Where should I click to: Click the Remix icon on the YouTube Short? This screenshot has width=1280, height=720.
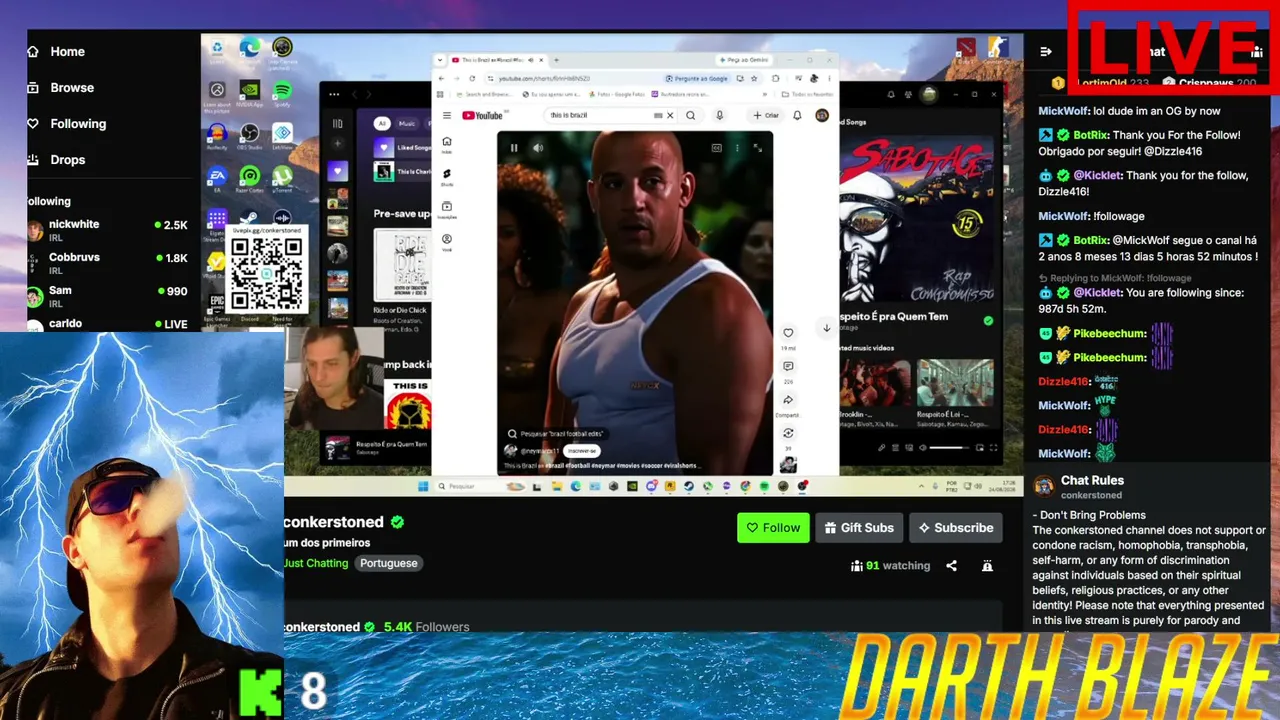click(788, 433)
